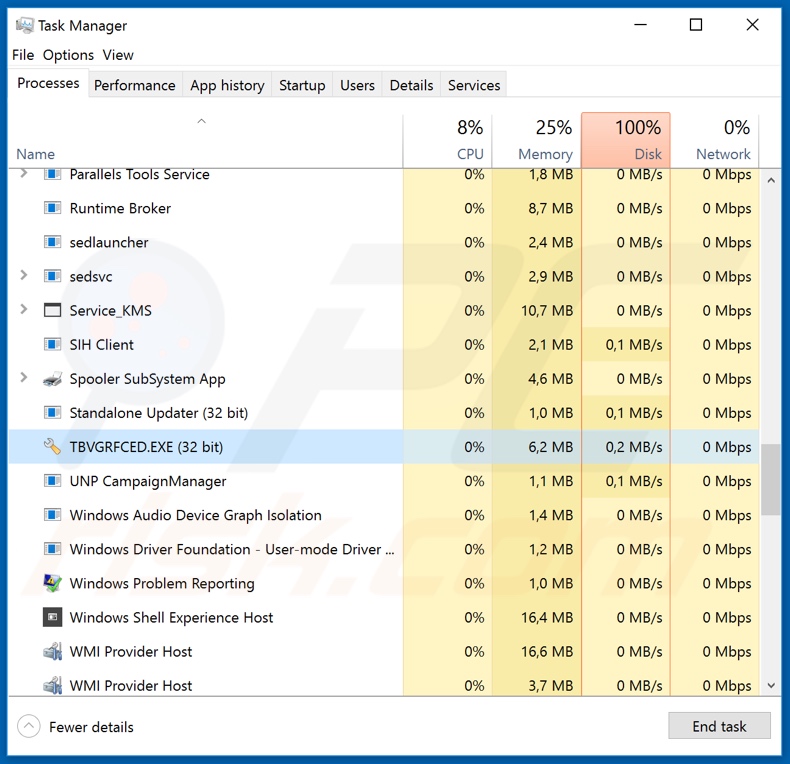The width and height of the screenshot is (790, 764).
Task: Select the TBVGRFCED.EXE (32 bit) row
Action: 383,447
